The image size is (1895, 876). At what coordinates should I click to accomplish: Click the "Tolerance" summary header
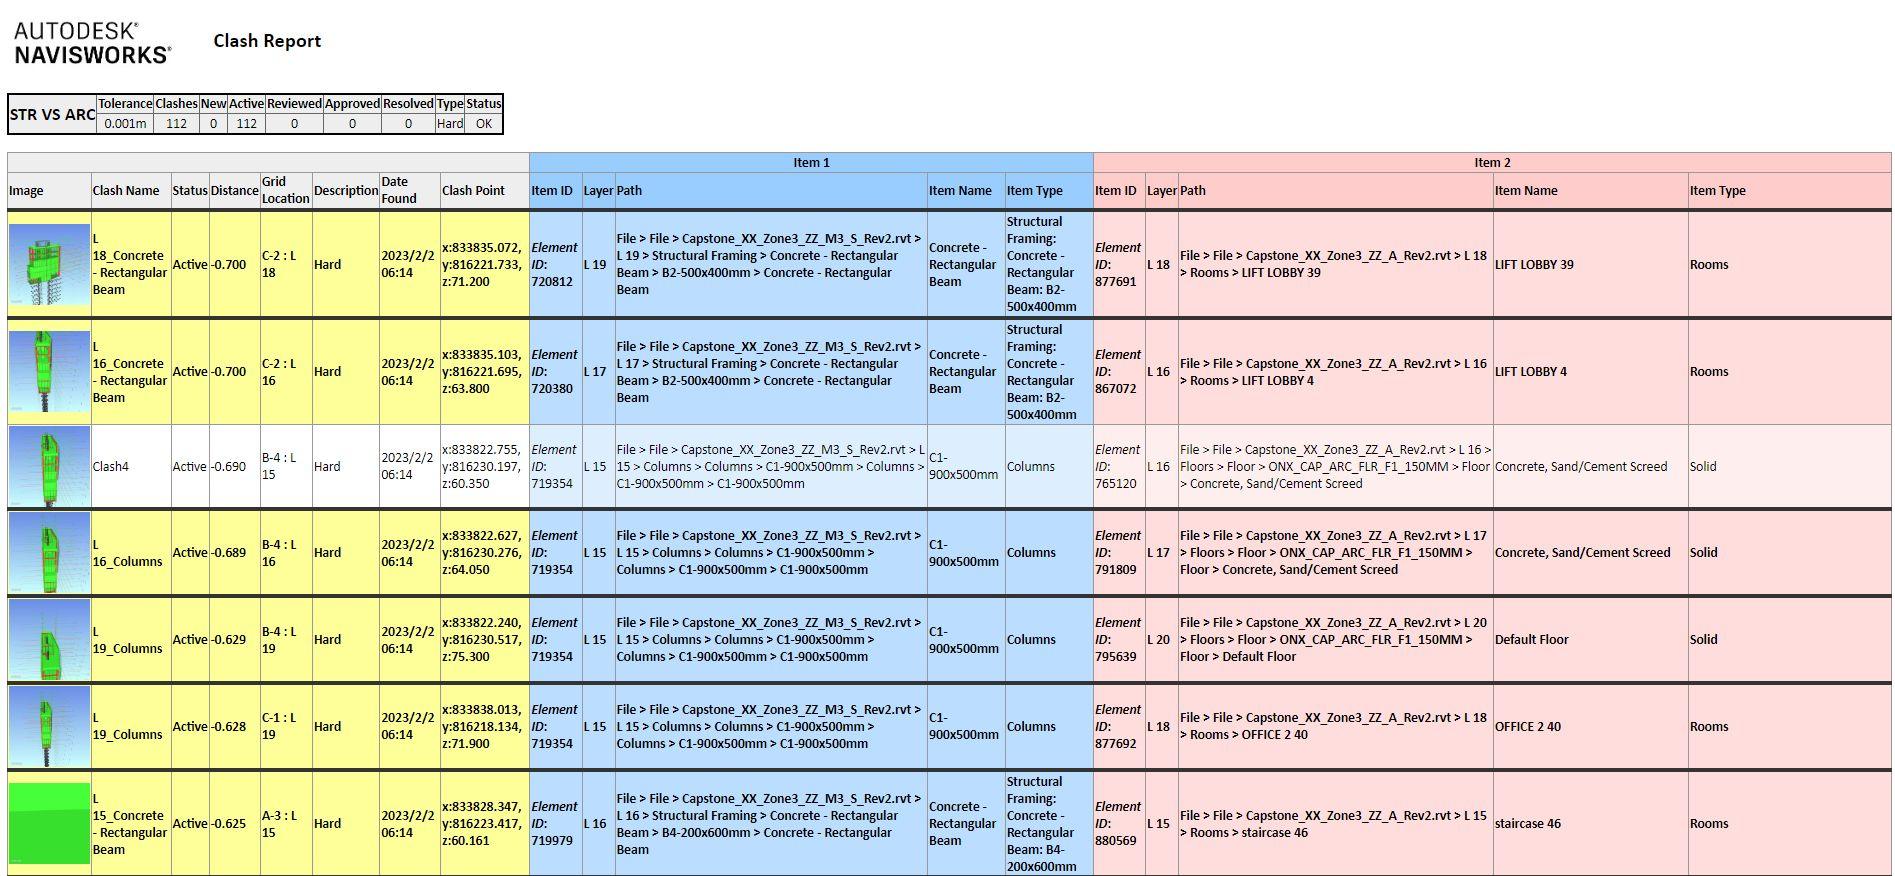pos(125,104)
